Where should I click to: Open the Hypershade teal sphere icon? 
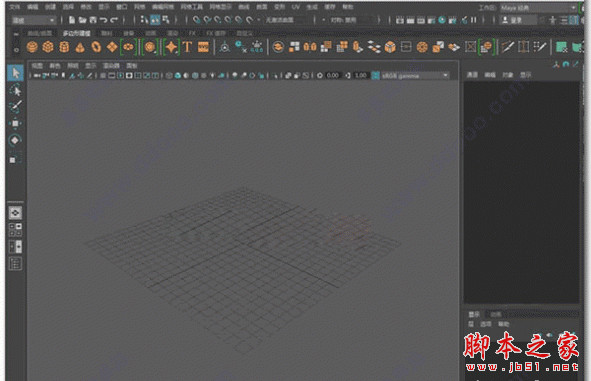442,20
